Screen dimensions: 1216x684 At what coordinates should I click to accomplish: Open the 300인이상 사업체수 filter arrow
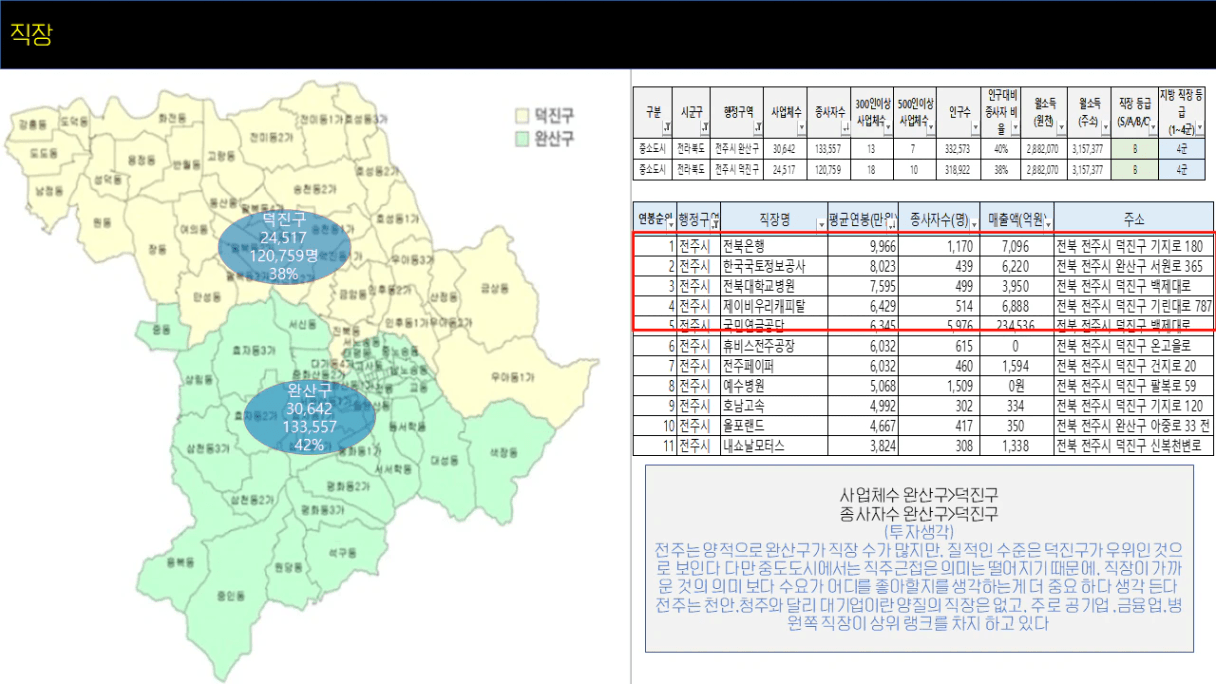click(x=888, y=129)
